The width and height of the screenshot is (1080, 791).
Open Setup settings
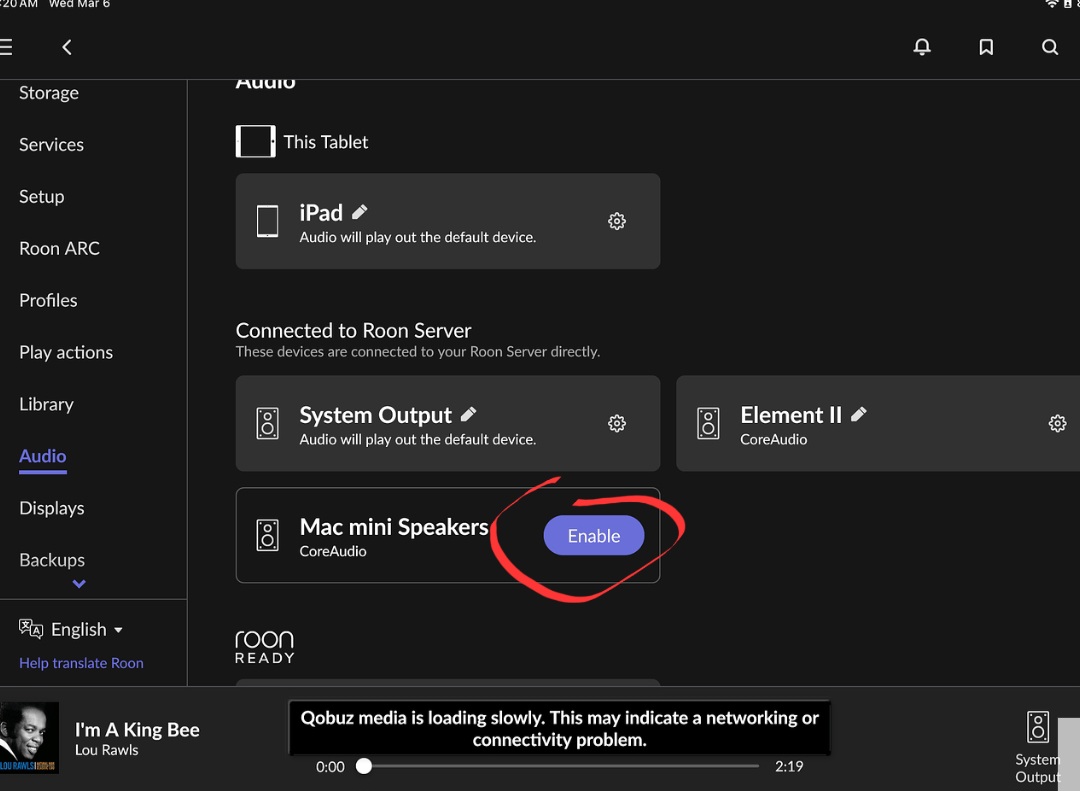click(41, 196)
